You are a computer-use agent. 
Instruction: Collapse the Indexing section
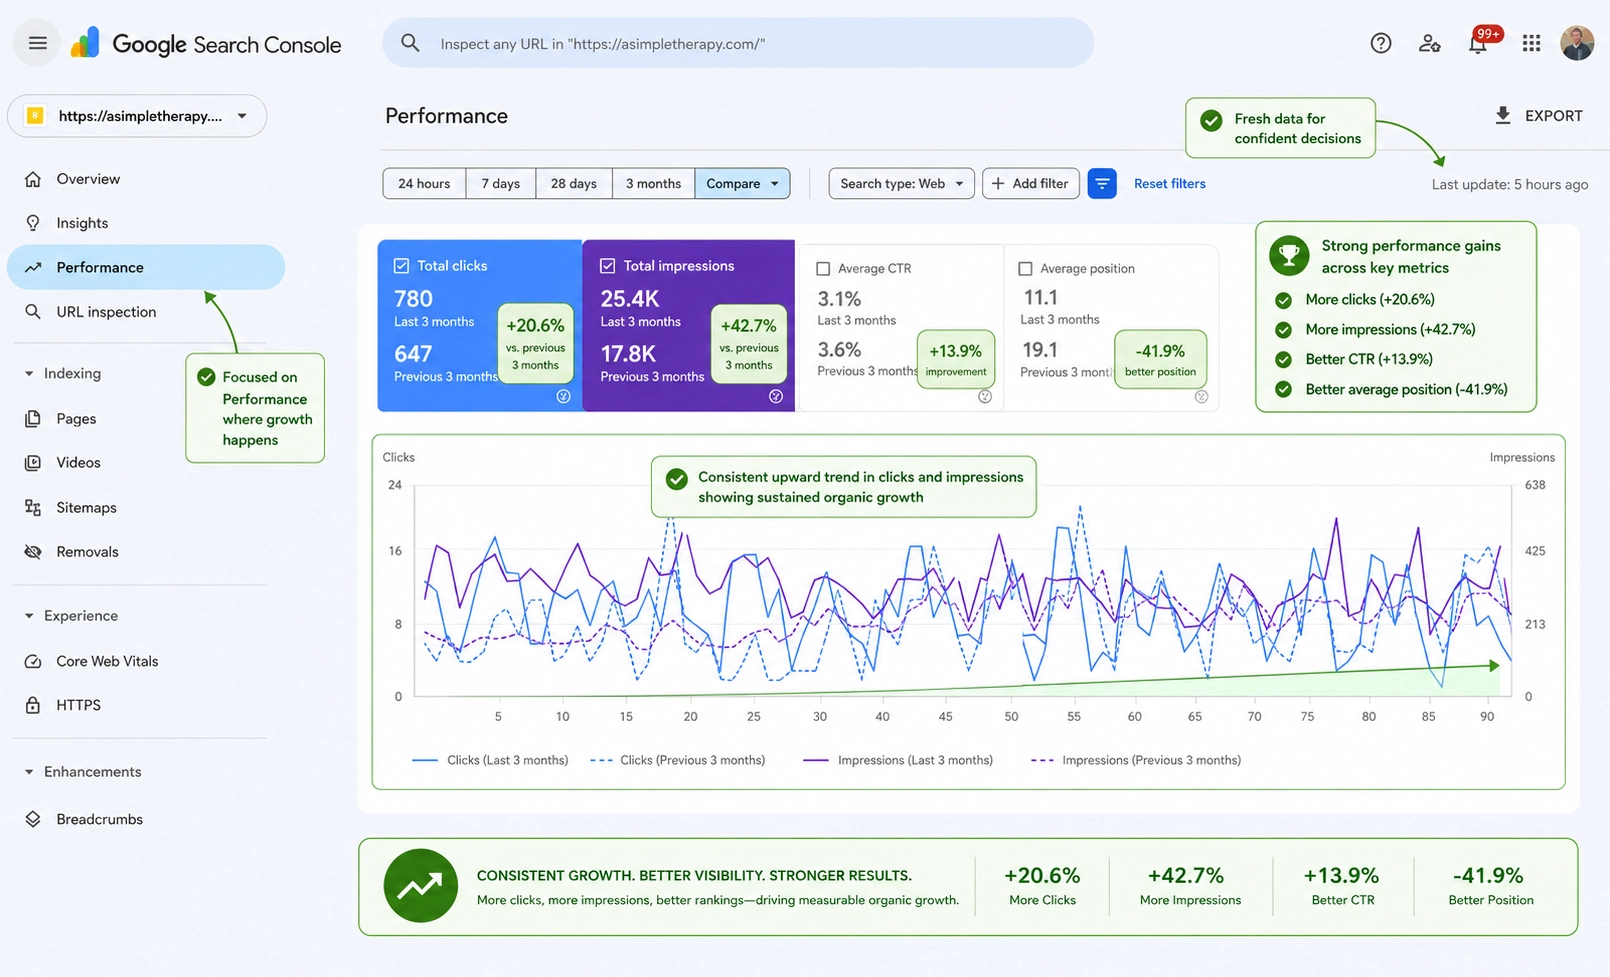[x=29, y=373]
